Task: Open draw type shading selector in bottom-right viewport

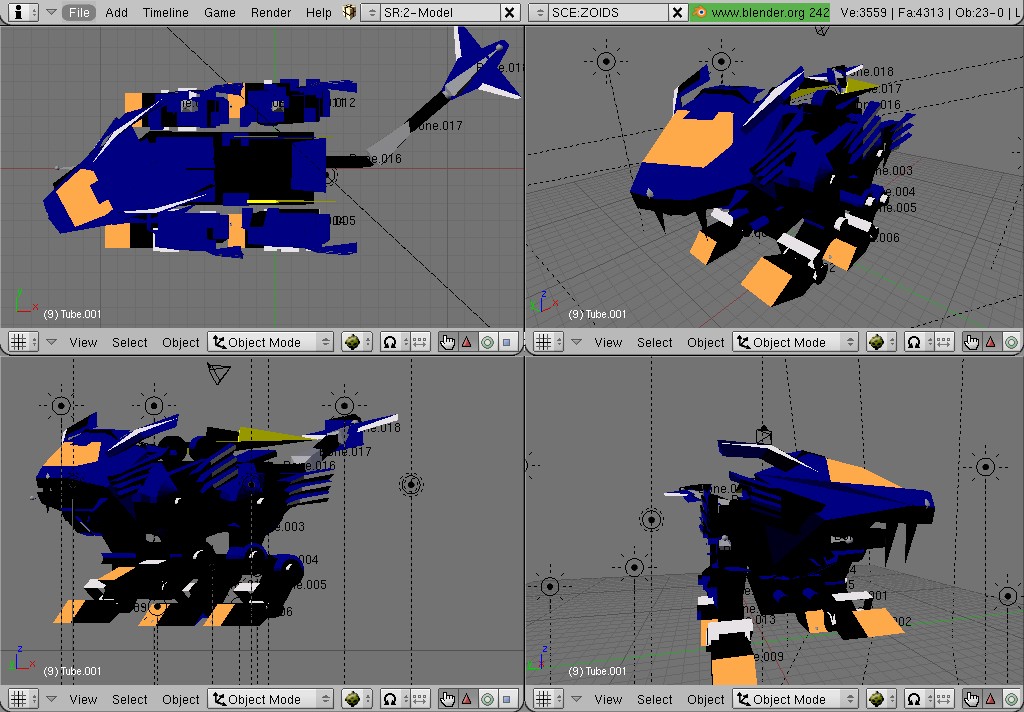Action: click(882, 700)
